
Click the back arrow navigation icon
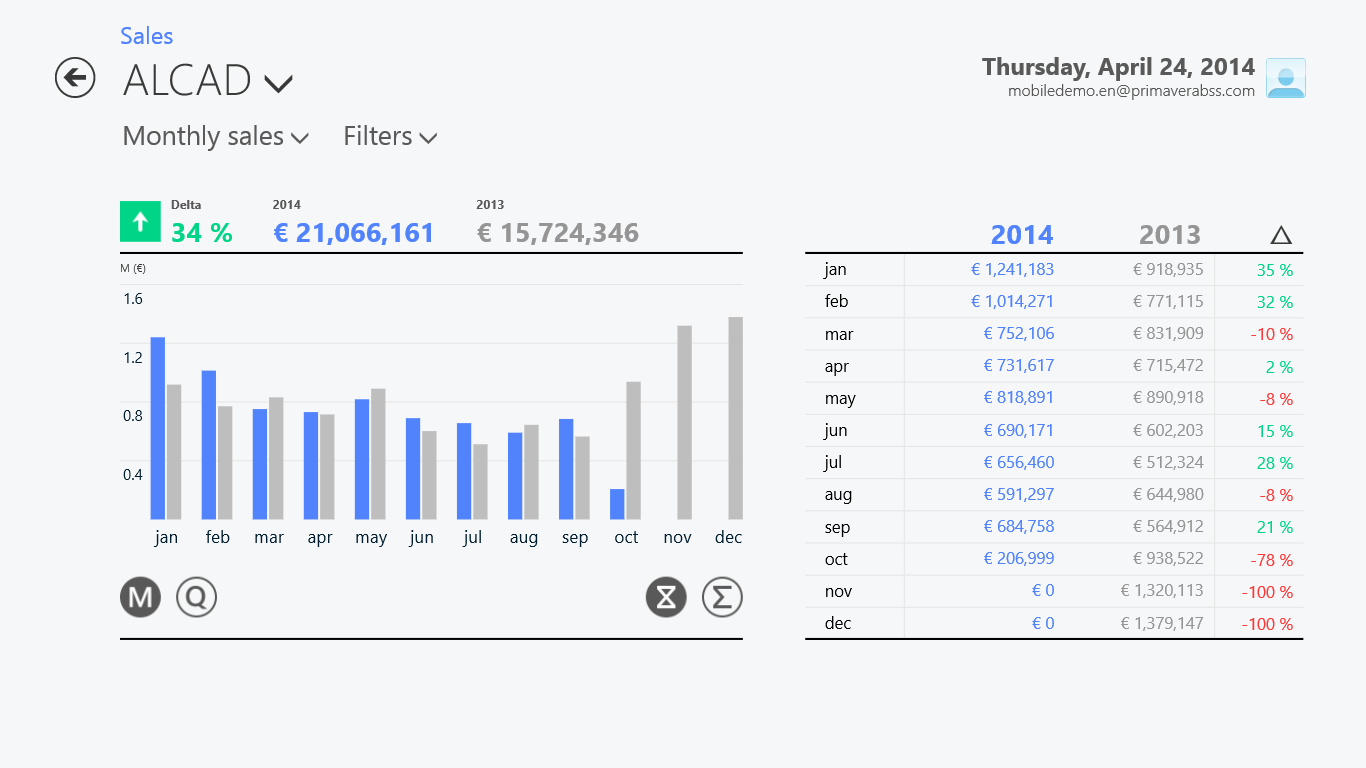(75, 78)
